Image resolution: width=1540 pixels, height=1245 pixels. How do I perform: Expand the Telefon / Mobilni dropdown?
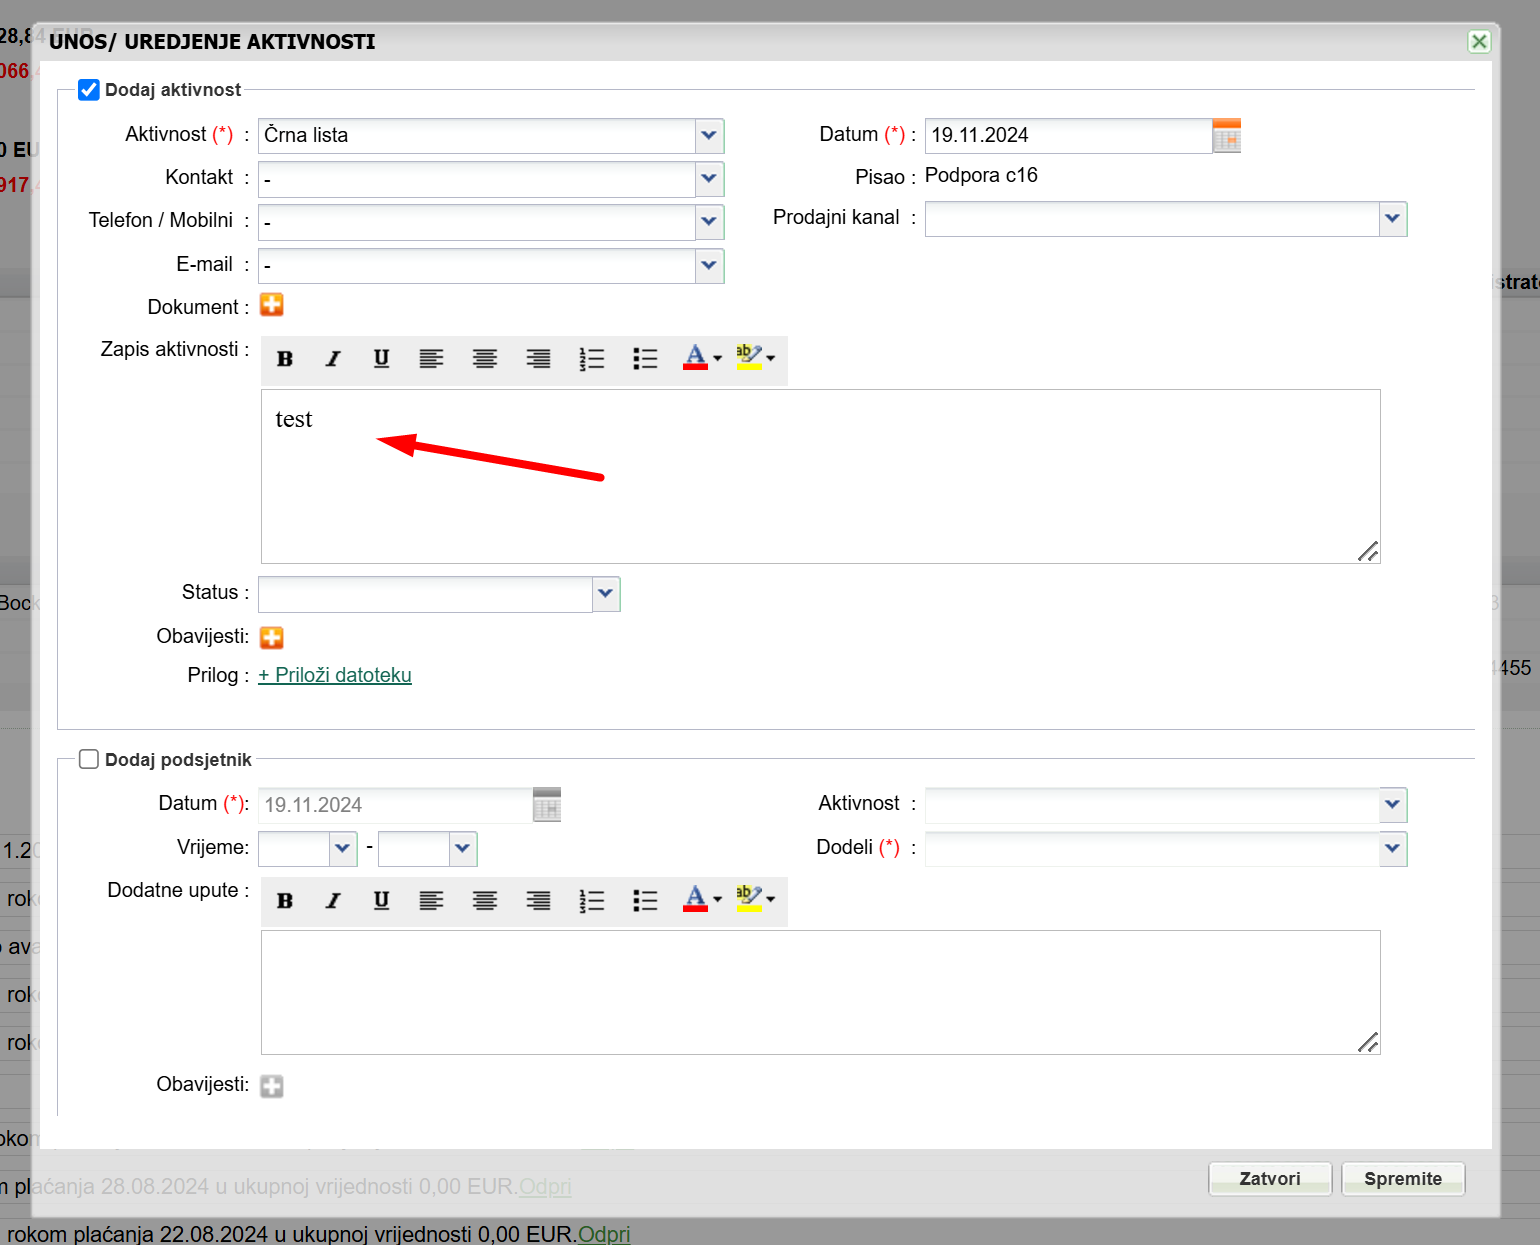(709, 222)
